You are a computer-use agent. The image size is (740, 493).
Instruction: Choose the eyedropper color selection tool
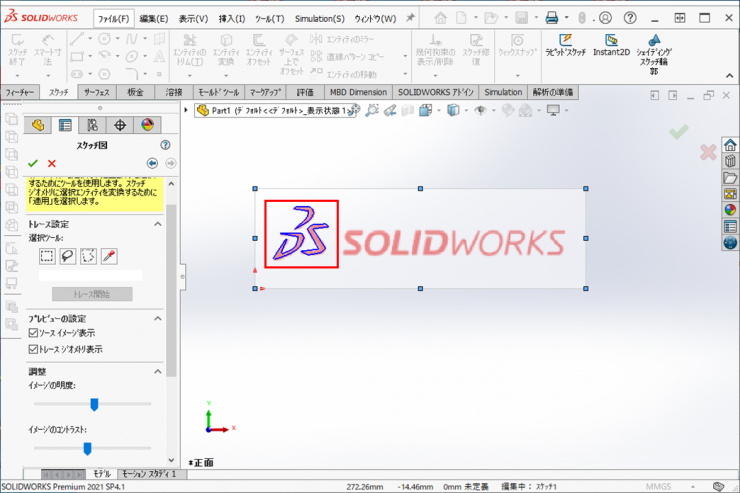(x=108, y=256)
